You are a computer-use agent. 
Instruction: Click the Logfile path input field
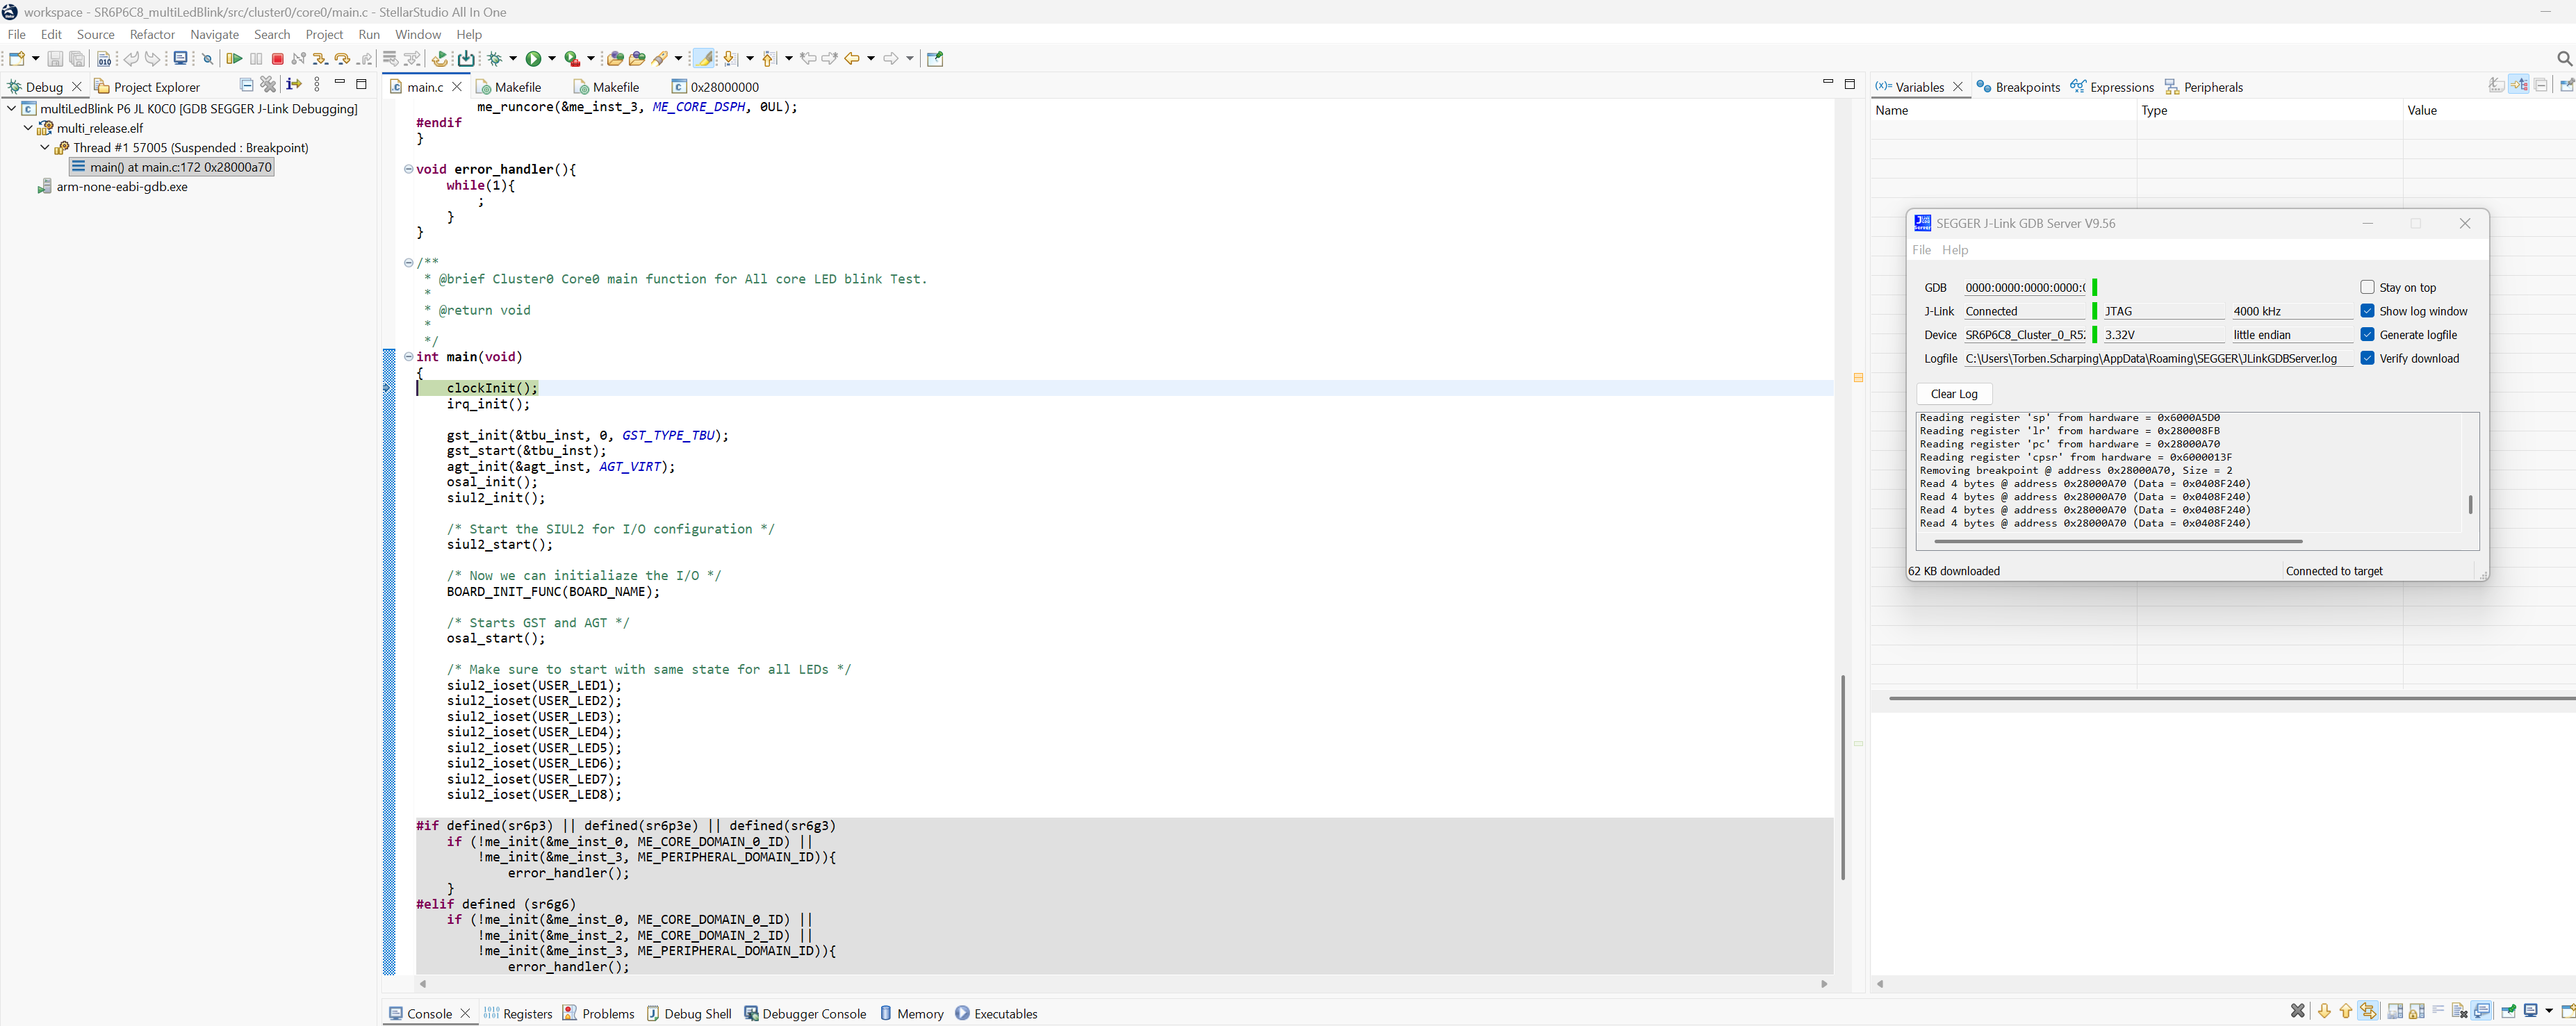pyautogui.click(x=2158, y=358)
